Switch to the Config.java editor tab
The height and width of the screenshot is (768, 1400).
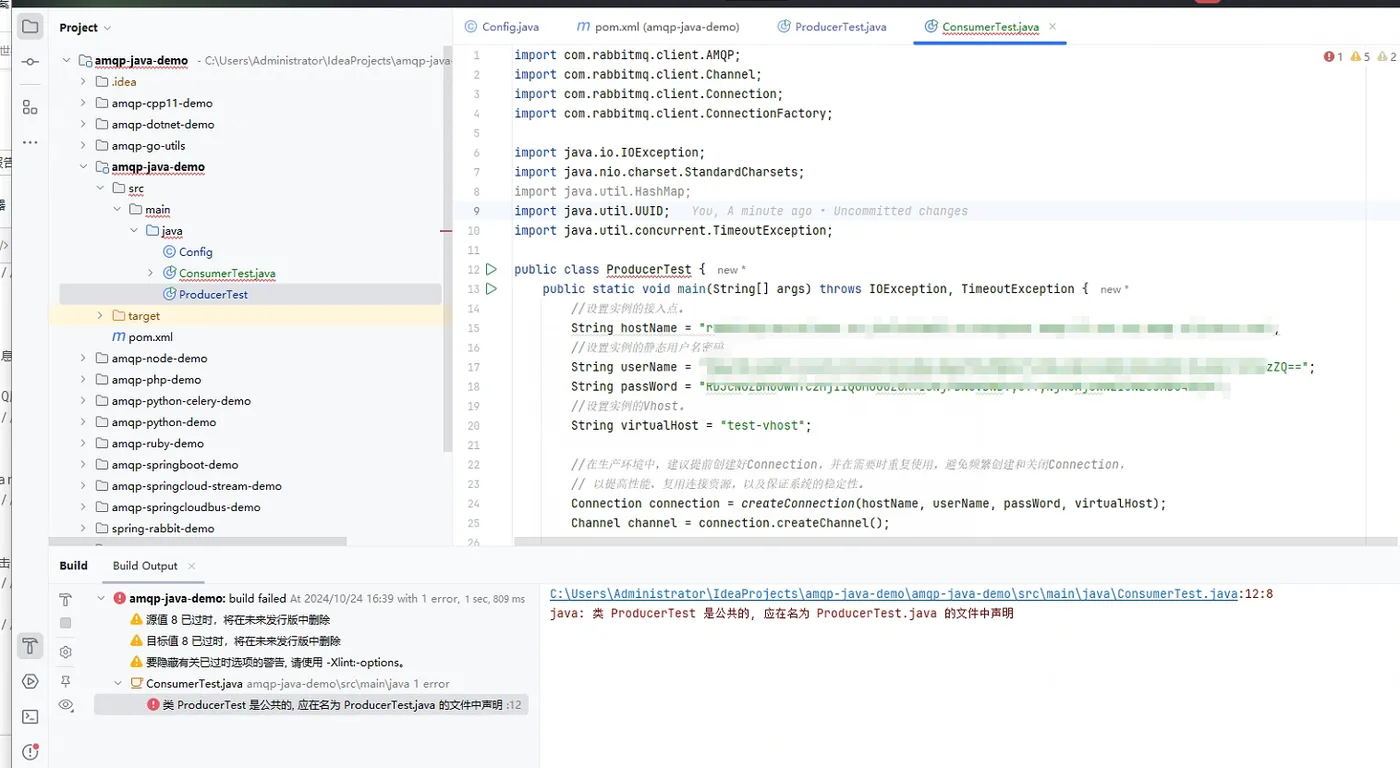point(501,27)
